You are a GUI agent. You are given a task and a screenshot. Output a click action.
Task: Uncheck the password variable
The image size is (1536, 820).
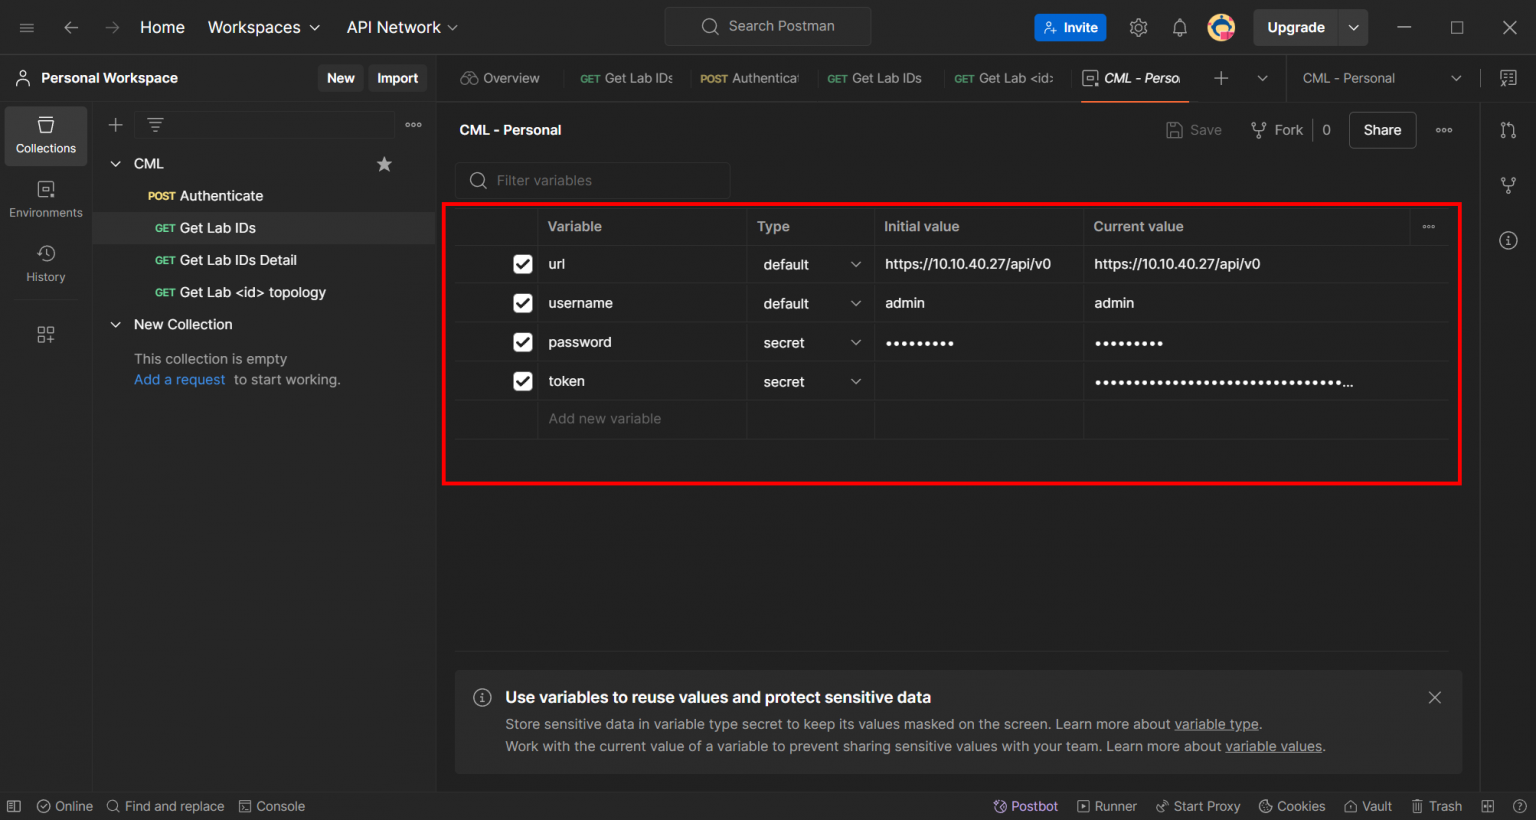[x=522, y=342]
